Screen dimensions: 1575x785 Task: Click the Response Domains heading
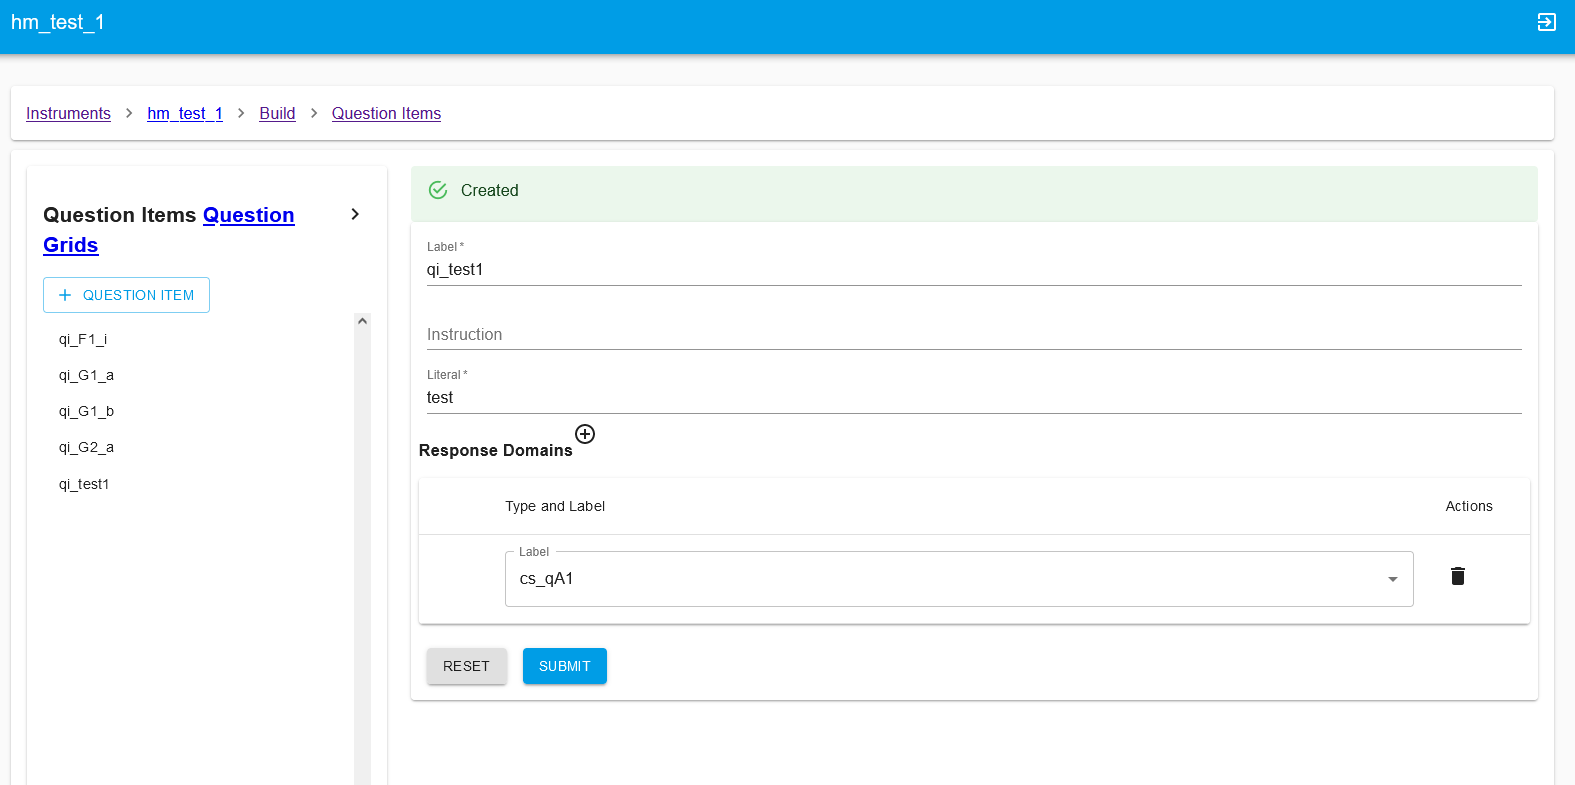pyautogui.click(x=496, y=450)
